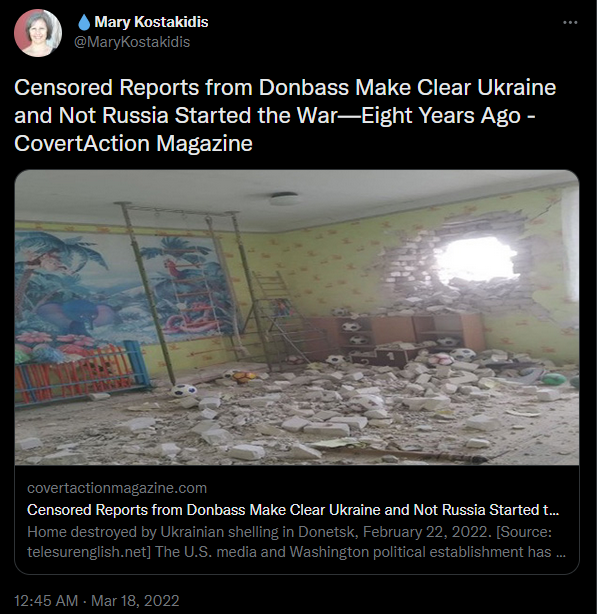Visit the @MaryKostakidis handle link
The image size is (597, 614).
coord(132,42)
